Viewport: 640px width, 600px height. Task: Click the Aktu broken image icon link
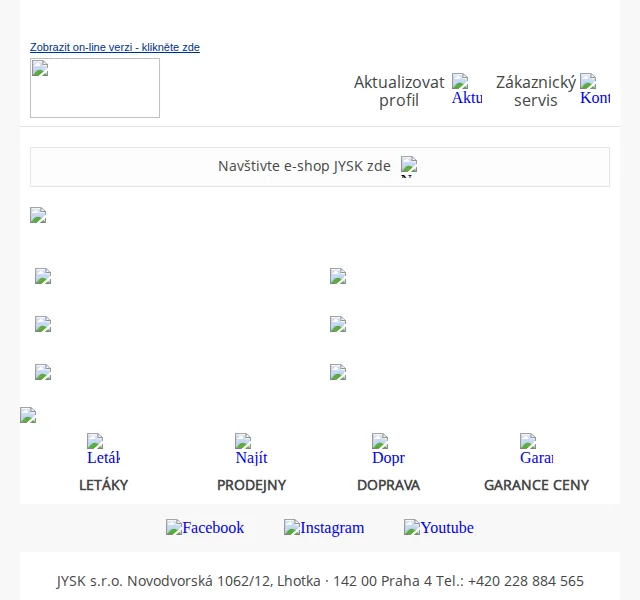point(467,89)
